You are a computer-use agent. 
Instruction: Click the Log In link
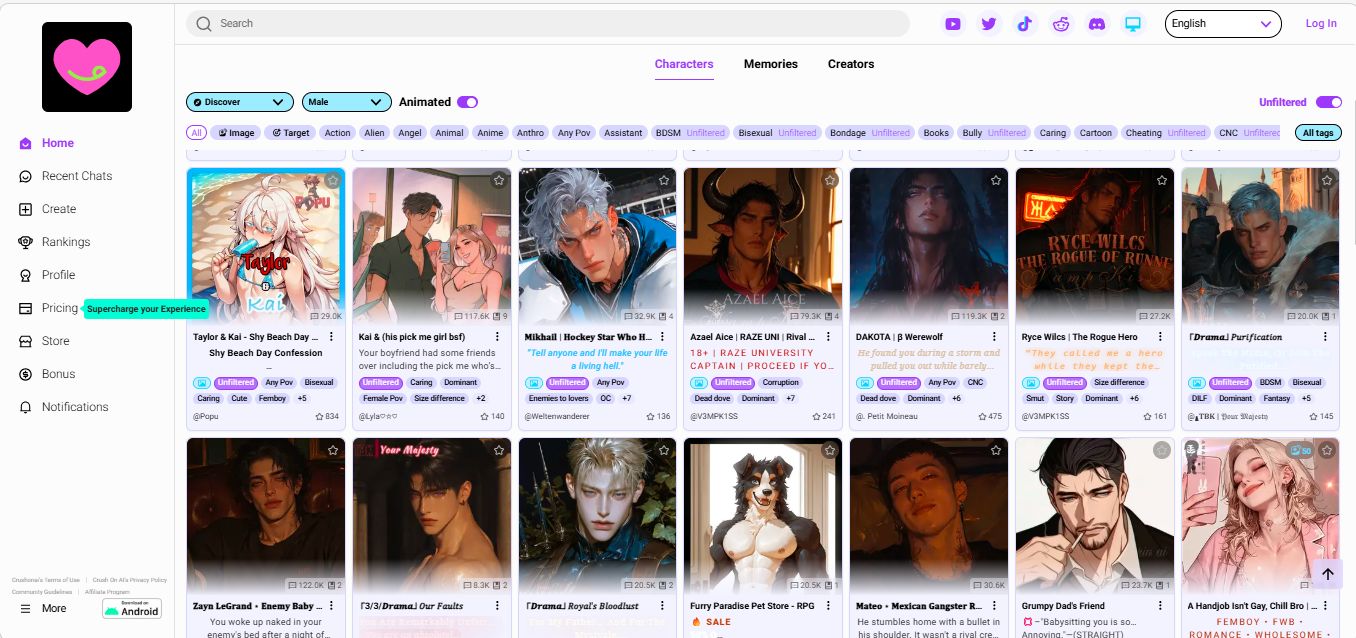[1321, 24]
